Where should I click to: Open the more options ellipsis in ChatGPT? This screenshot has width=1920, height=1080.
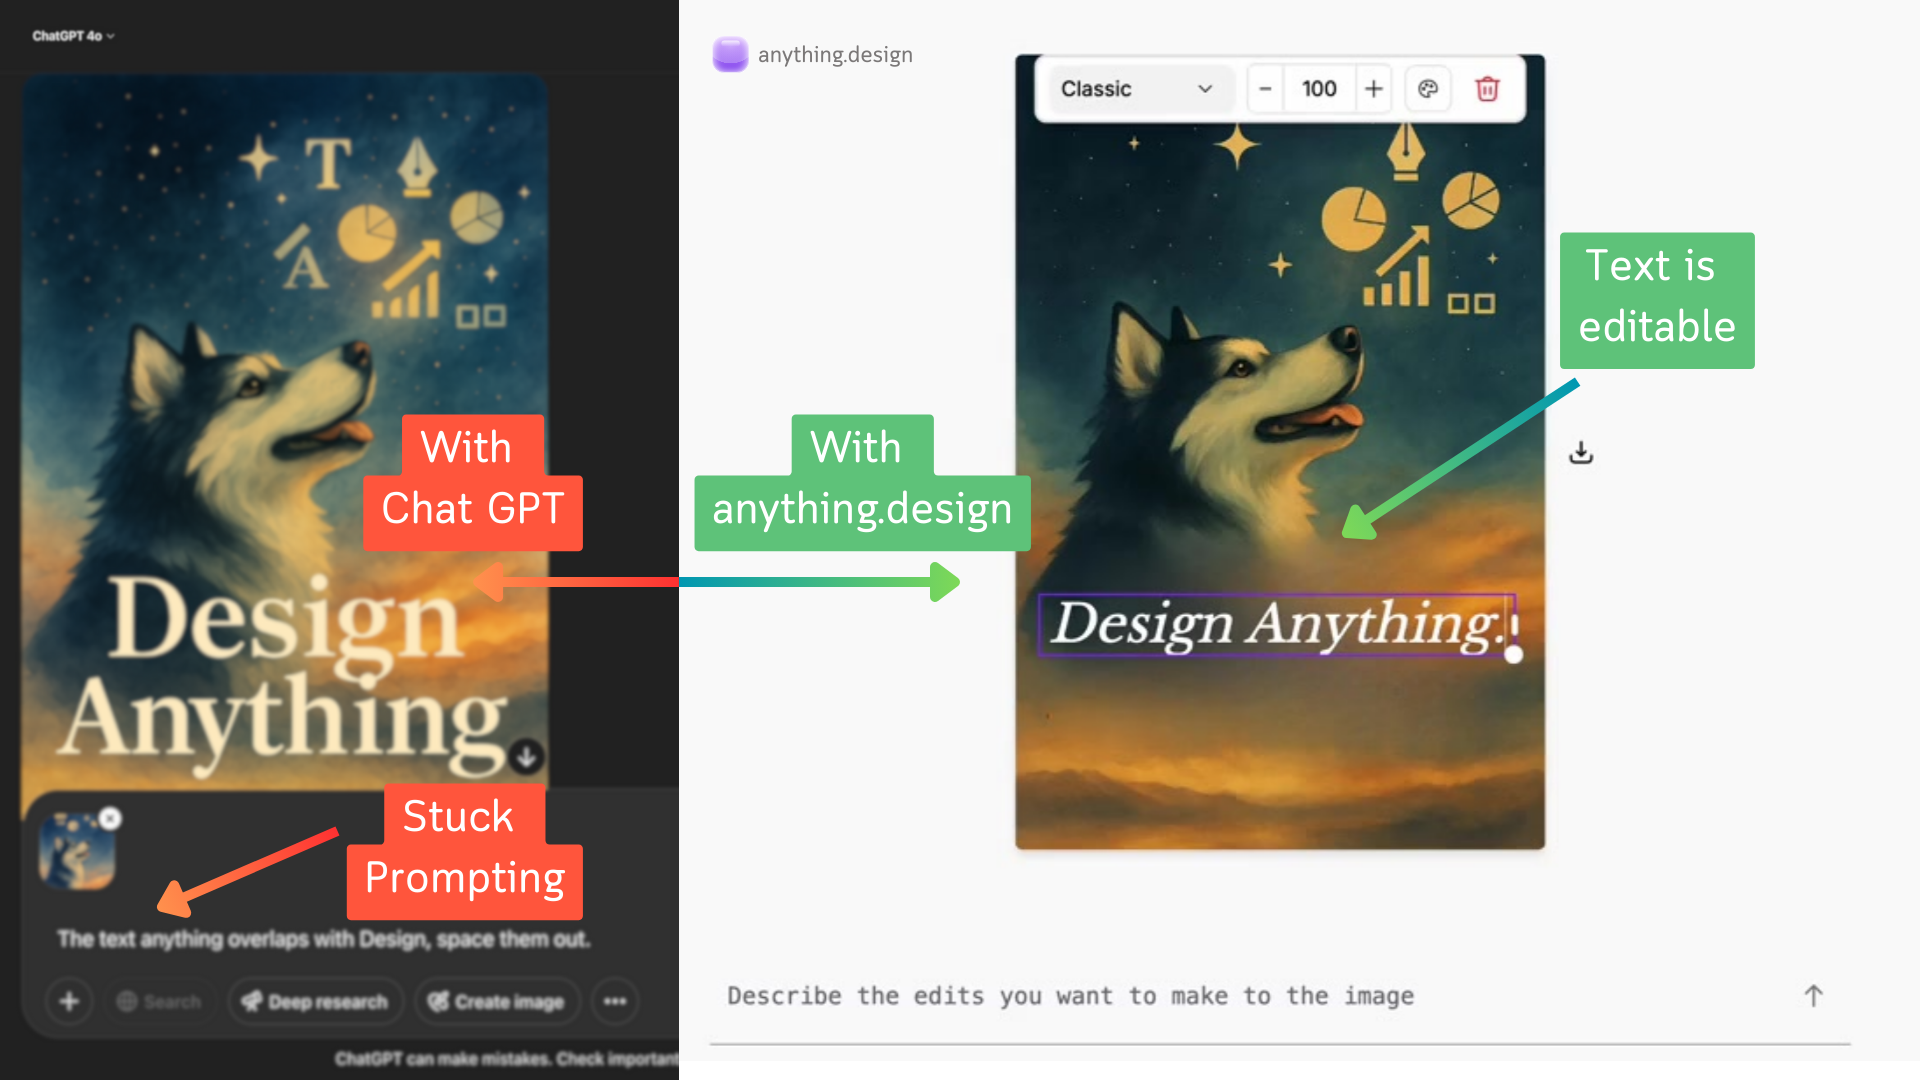(615, 1001)
